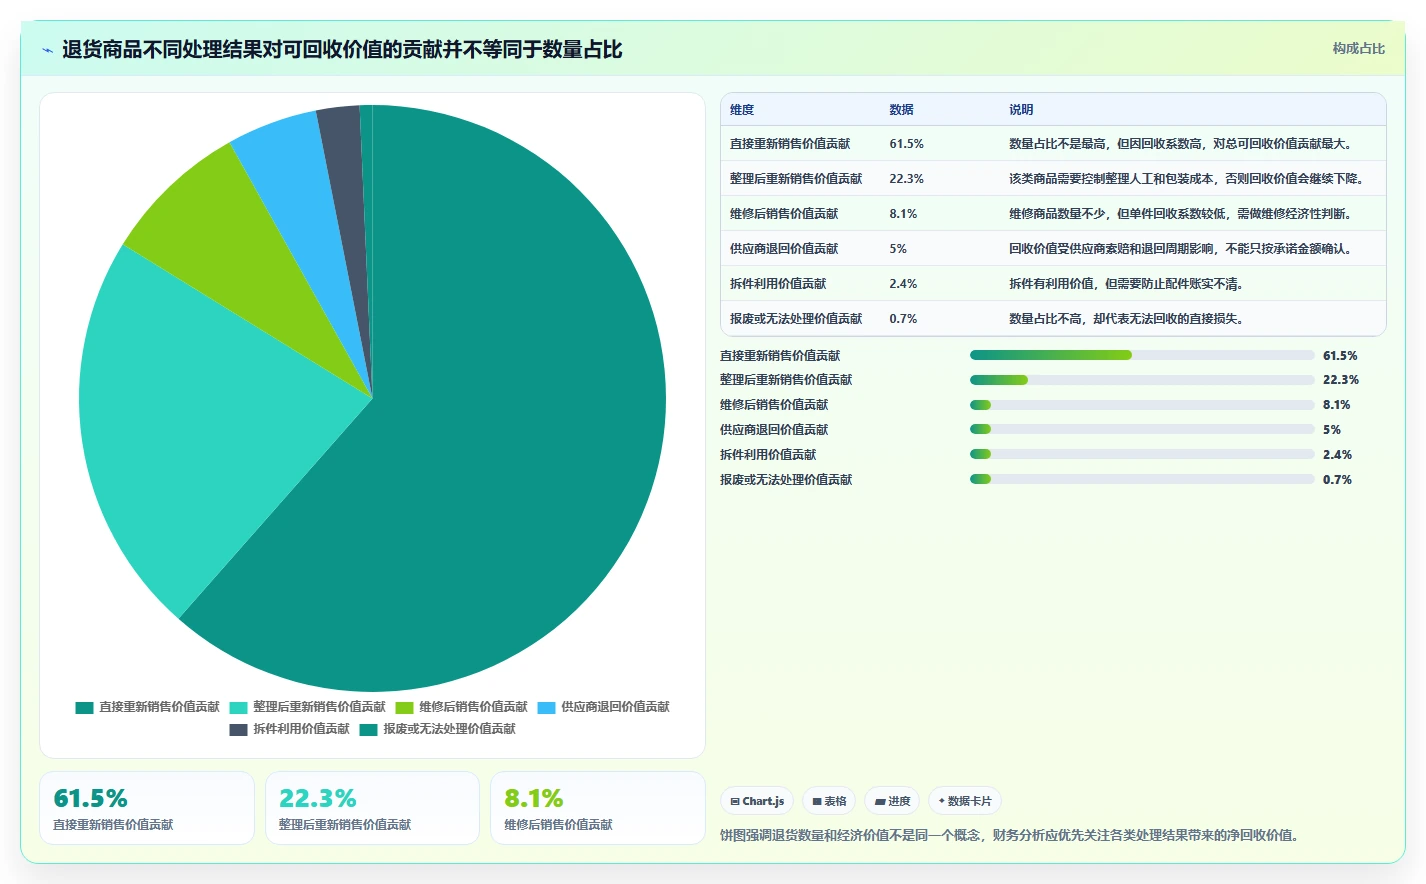Toggle legend swatch for 报废或无法处理价值贡献
The height and width of the screenshot is (884, 1426).
click(x=369, y=729)
